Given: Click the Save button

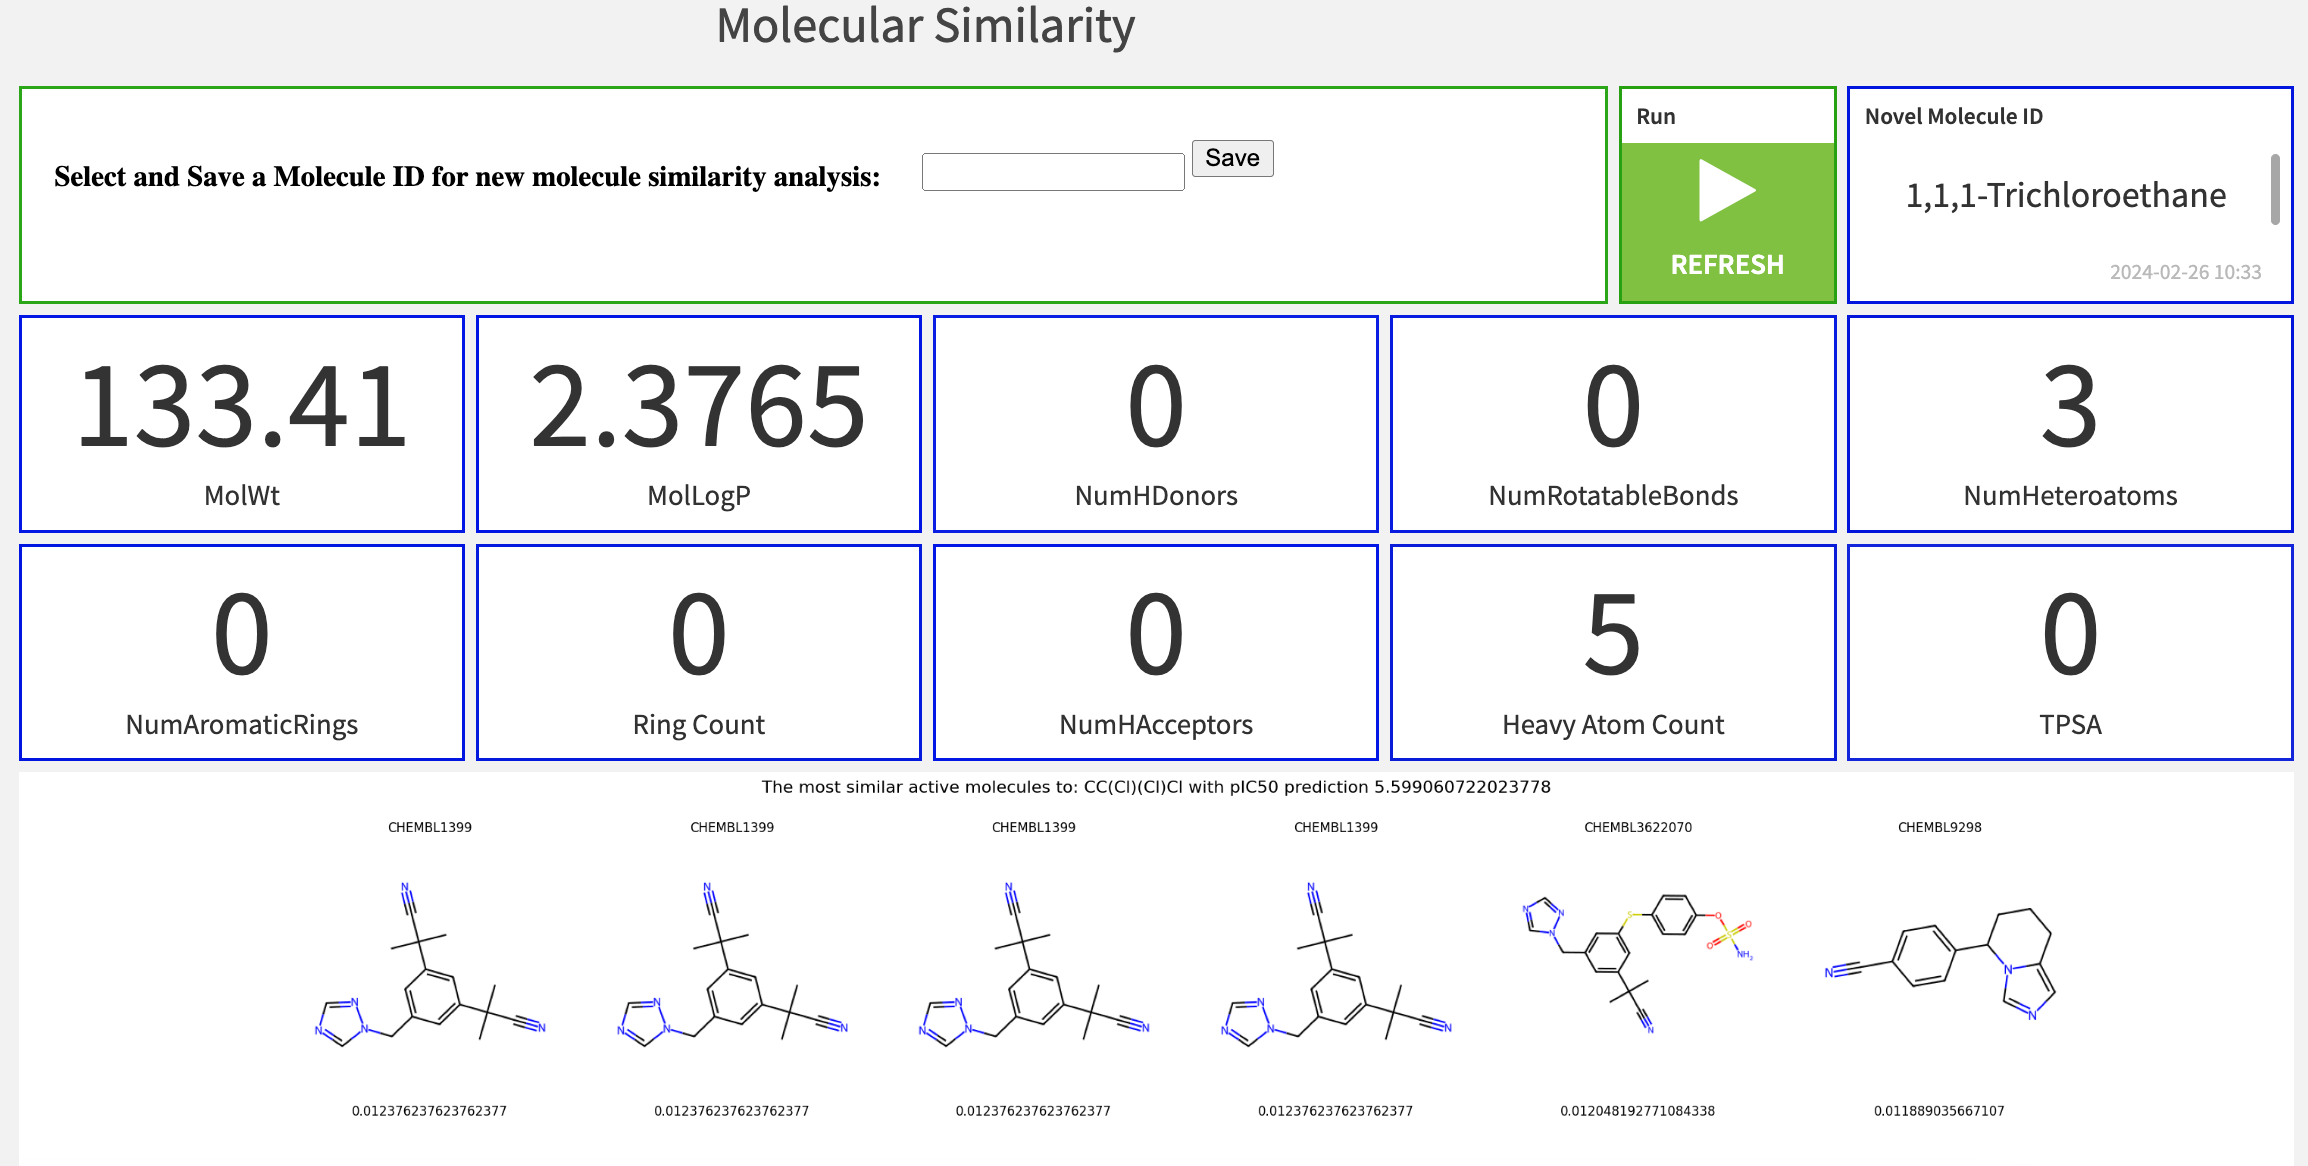Looking at the screenshot, I should (1231, 158).
